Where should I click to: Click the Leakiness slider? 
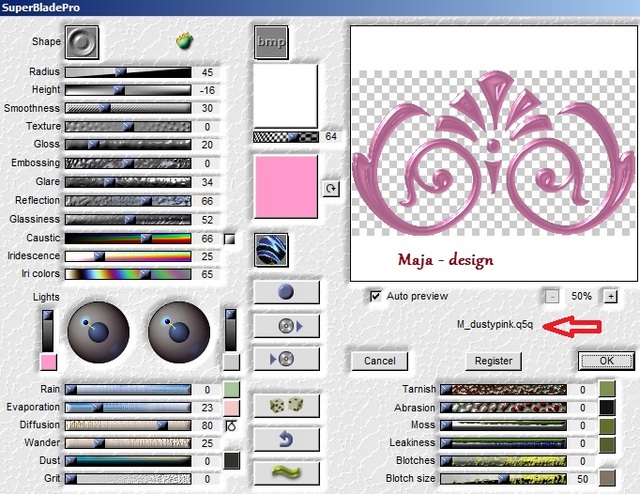point(504,443)
